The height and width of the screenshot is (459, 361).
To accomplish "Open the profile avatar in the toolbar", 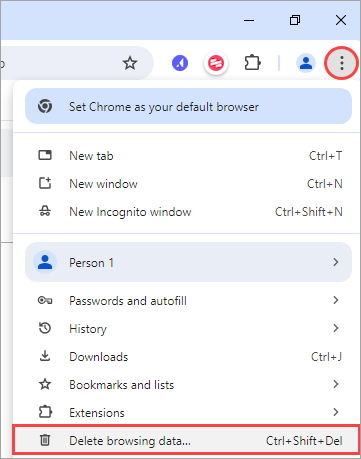I will 306,63.
